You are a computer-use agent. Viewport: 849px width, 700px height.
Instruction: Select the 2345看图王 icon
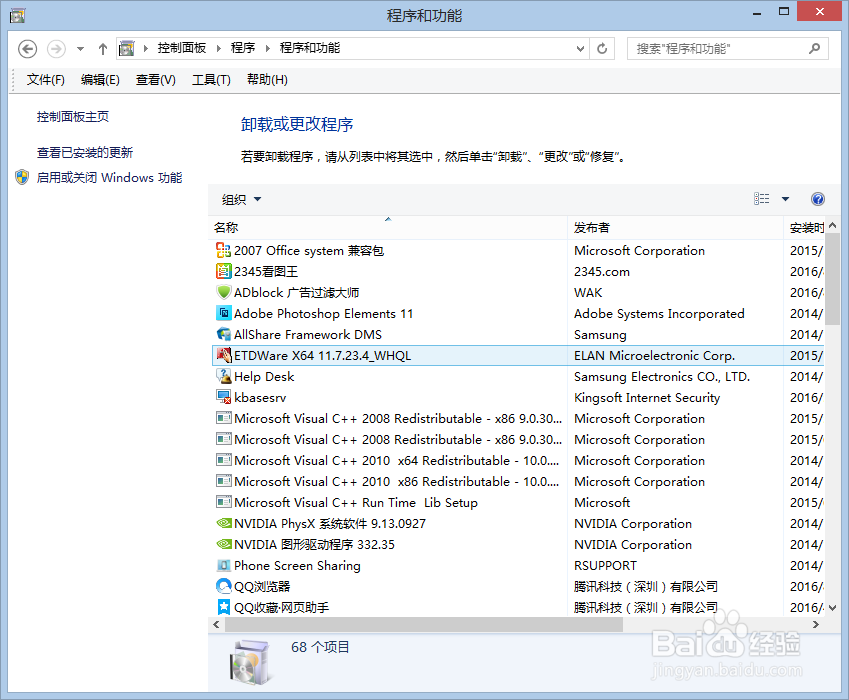pyautogui.click(x=224, y=271)
